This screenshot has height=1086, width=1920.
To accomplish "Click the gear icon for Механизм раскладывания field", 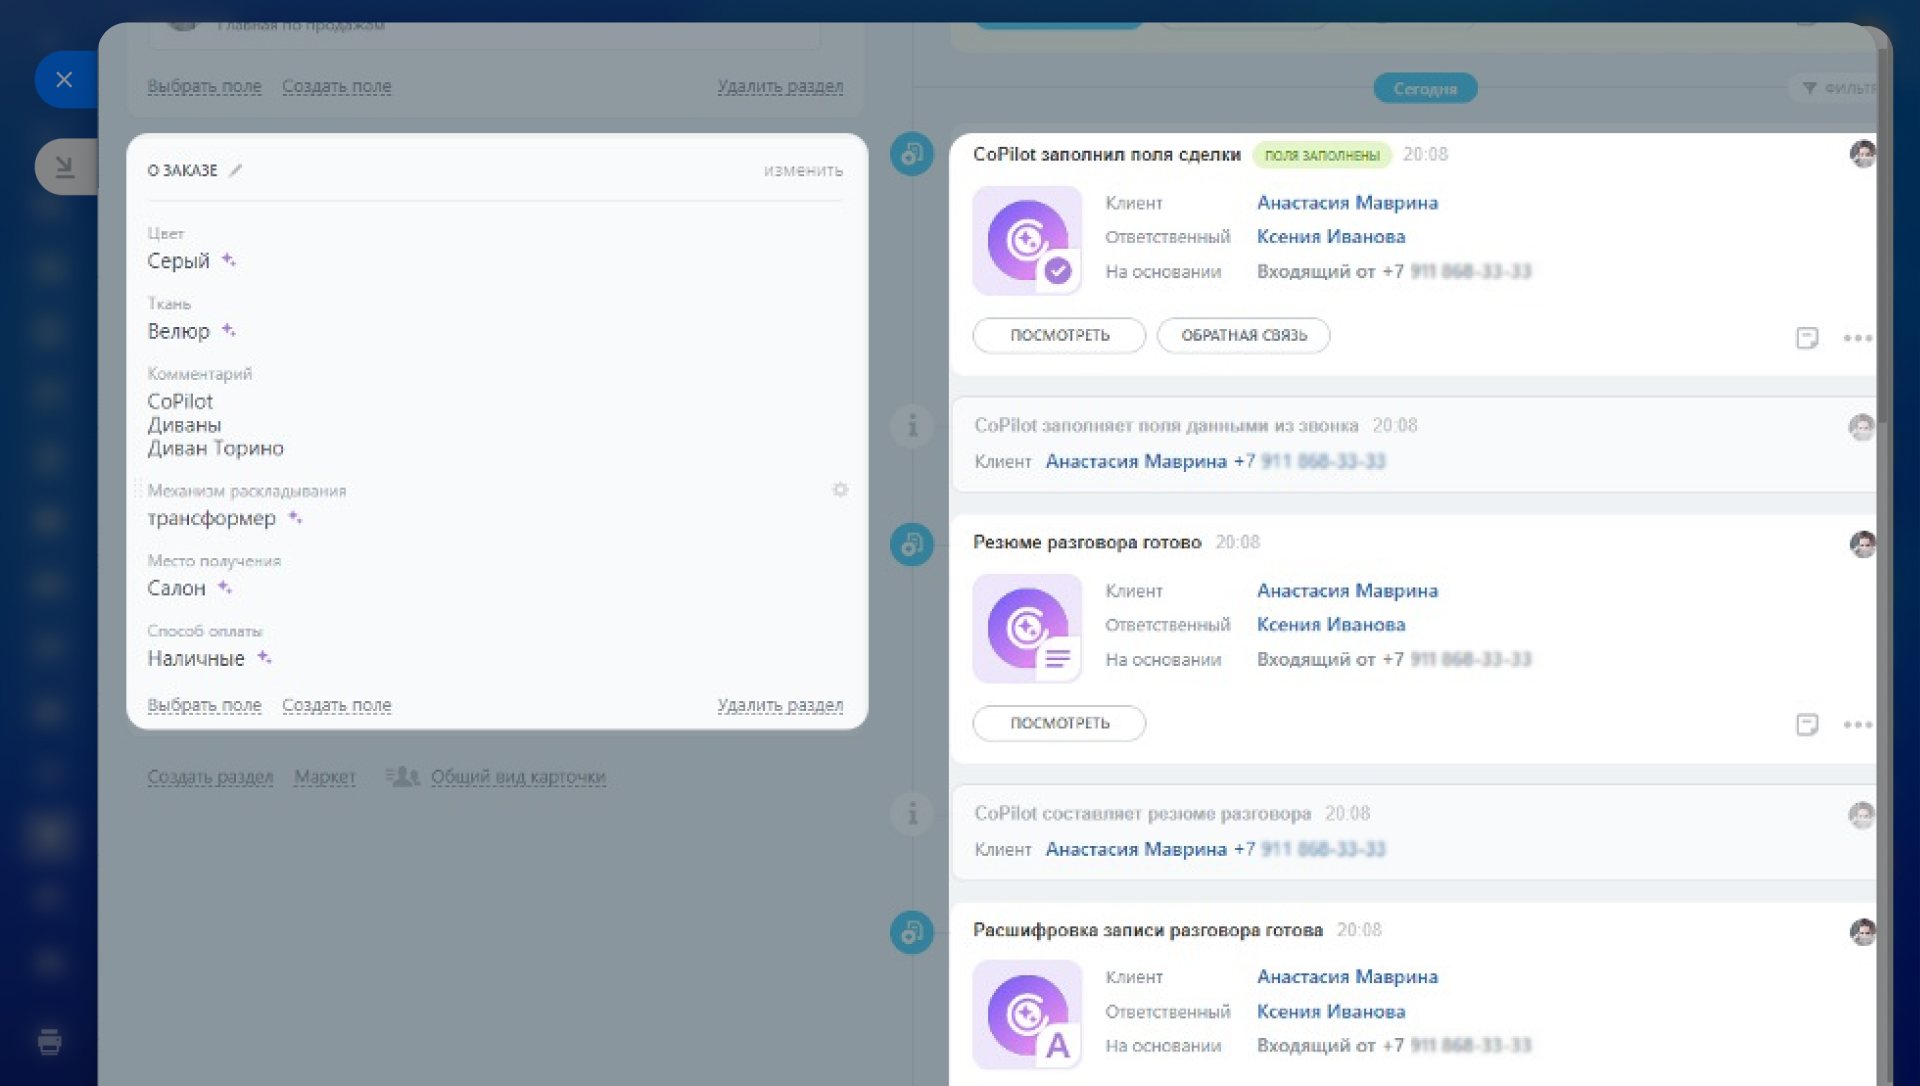I will 840,490.
